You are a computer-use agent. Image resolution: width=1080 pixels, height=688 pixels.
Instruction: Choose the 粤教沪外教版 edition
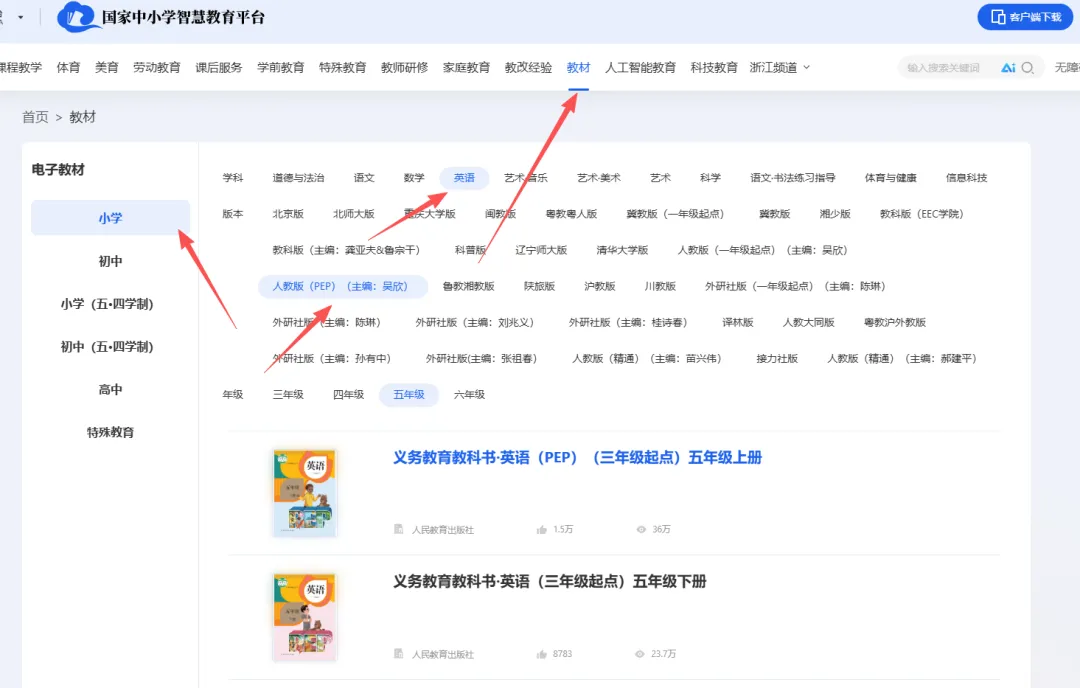click(x=895, y=322)
